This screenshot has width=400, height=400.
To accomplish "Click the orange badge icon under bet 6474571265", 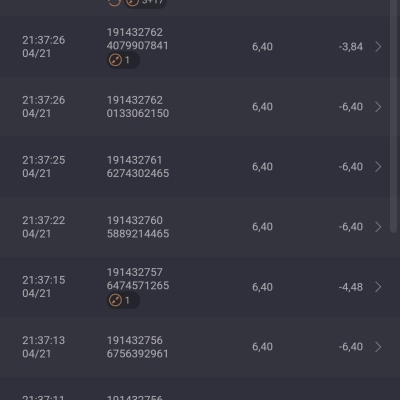I will (115, 300).
